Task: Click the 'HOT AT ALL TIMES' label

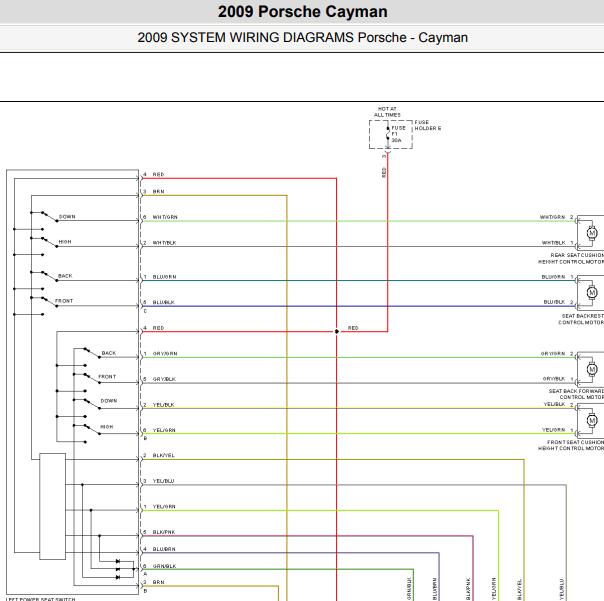Action: click(x=387, y=112)
